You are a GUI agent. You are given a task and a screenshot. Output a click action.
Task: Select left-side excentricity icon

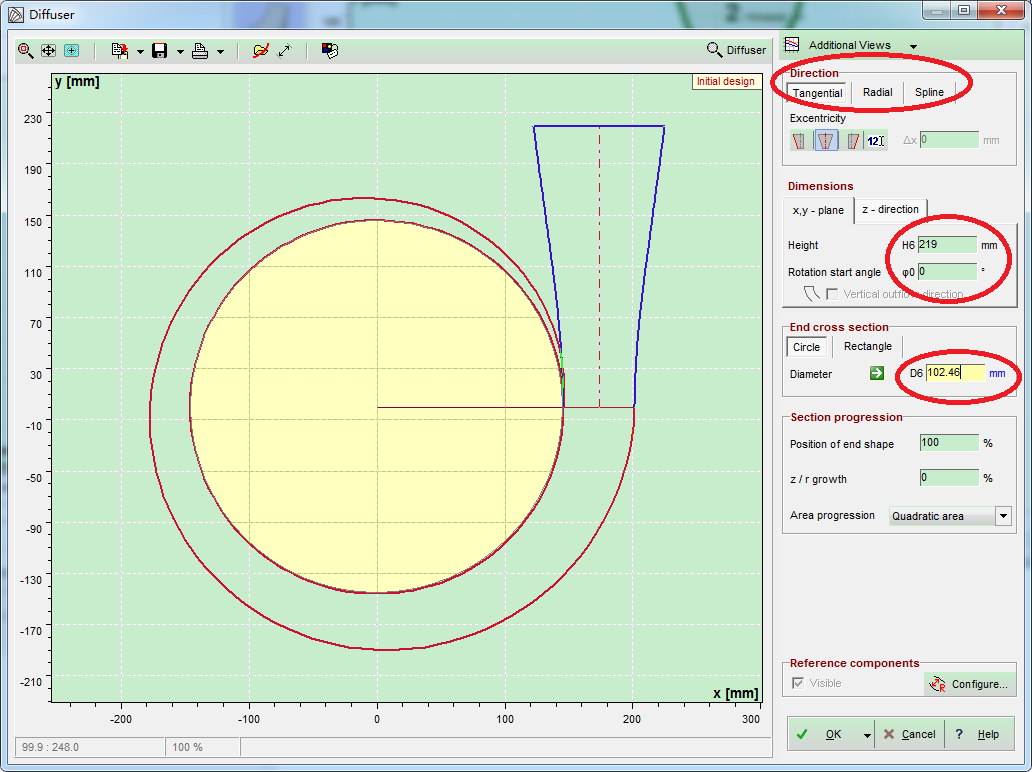click(799, 141)
